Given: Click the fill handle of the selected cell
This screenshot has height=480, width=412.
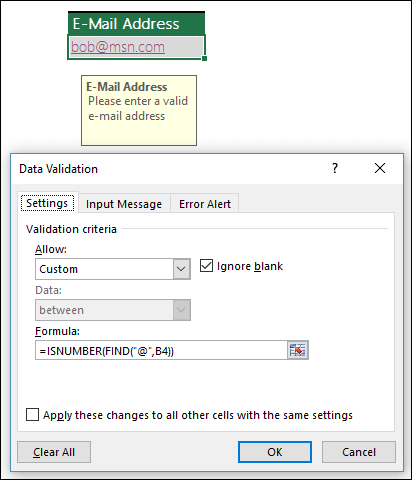Looking at the screenshot, I should click(x=204, y=58).
